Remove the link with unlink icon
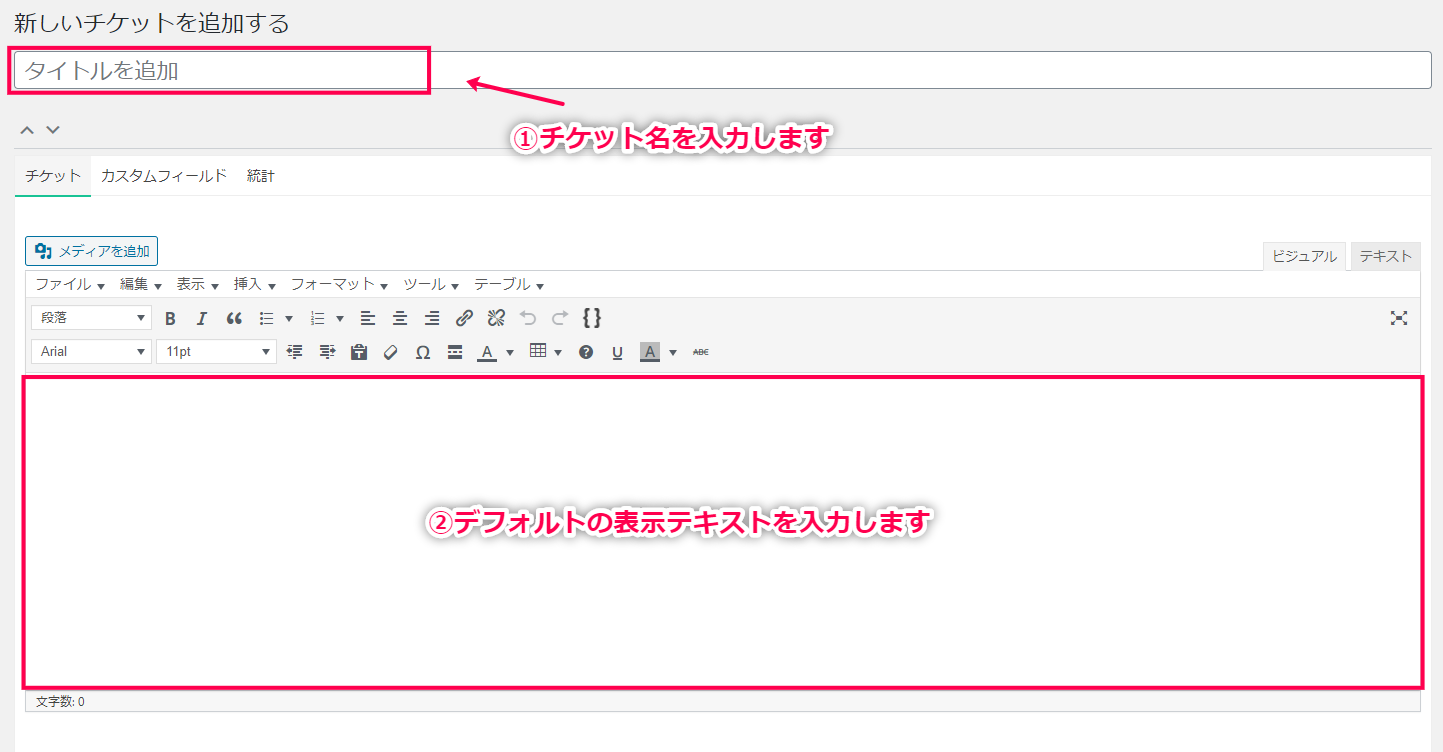The width and height of the screenshot is (1443, 752). [496, 318]
